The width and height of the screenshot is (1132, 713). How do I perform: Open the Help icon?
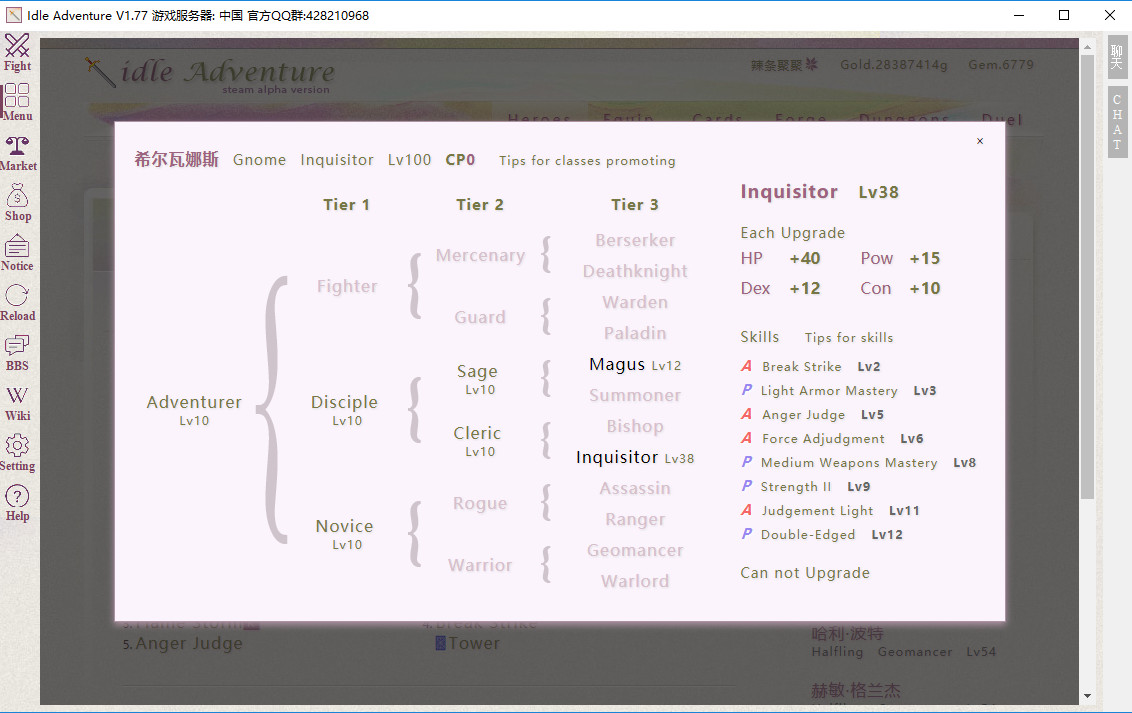17,500
